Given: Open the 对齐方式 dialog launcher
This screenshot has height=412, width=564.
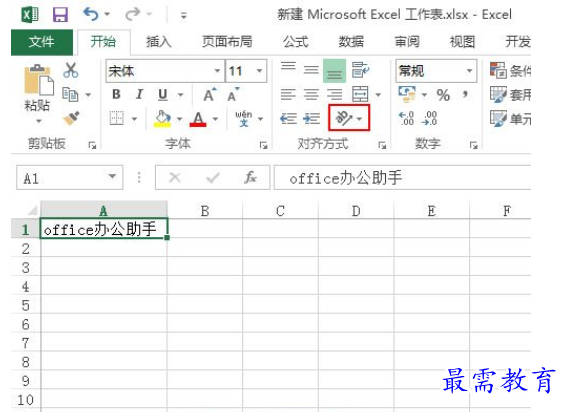Looking at the screenshot, I should [x=382, y=145].
